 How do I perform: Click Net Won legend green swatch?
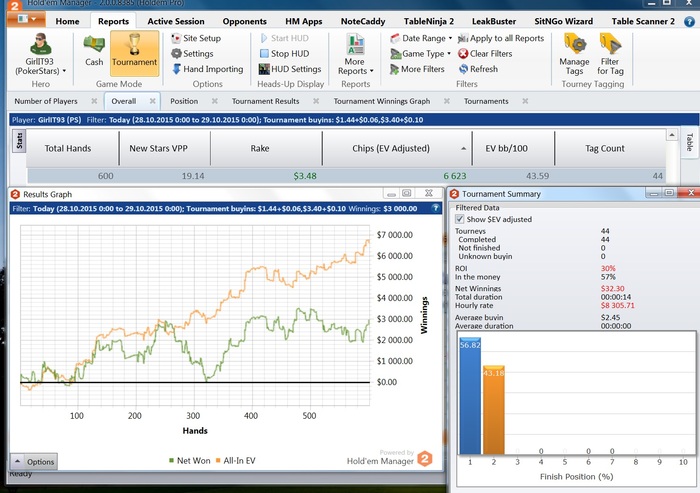coord(171,460)
